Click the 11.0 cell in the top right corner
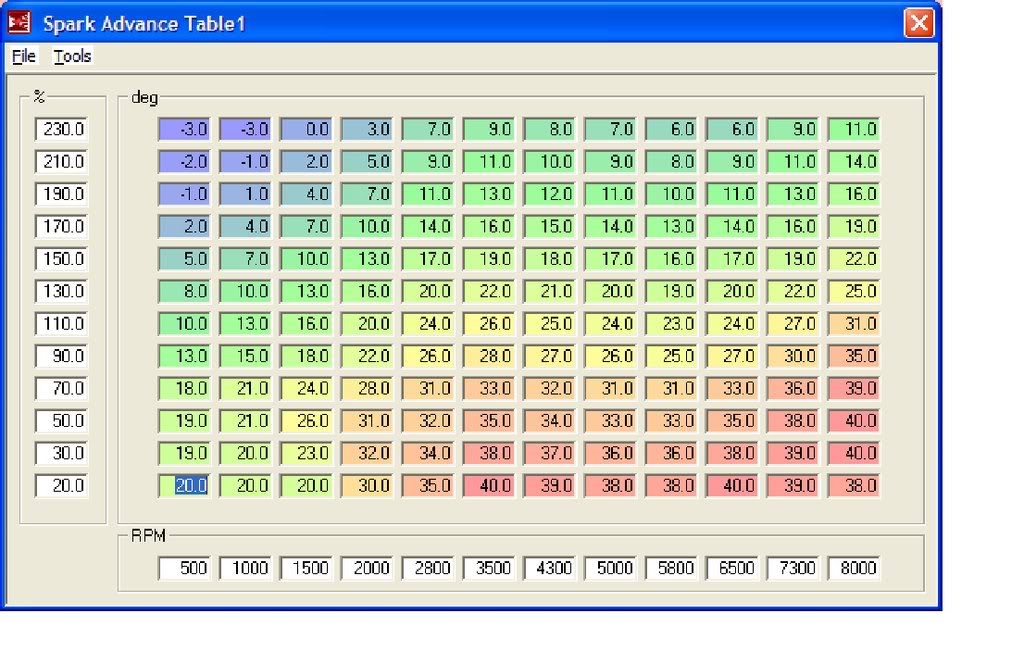Screen dimensions: 1024x651 (x=854, y=129)
